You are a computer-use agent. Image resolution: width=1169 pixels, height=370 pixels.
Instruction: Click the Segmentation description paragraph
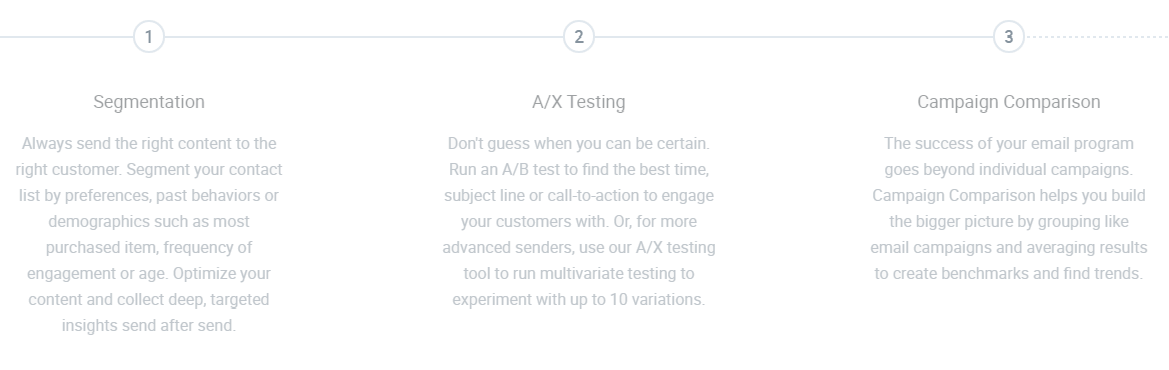tap(148, 234)
